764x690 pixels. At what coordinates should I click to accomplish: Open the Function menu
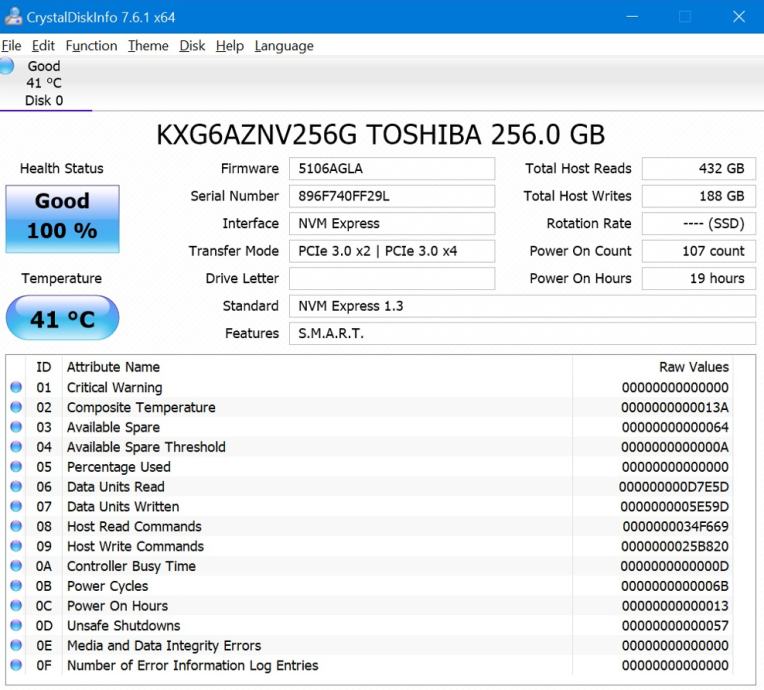point(91,46)
